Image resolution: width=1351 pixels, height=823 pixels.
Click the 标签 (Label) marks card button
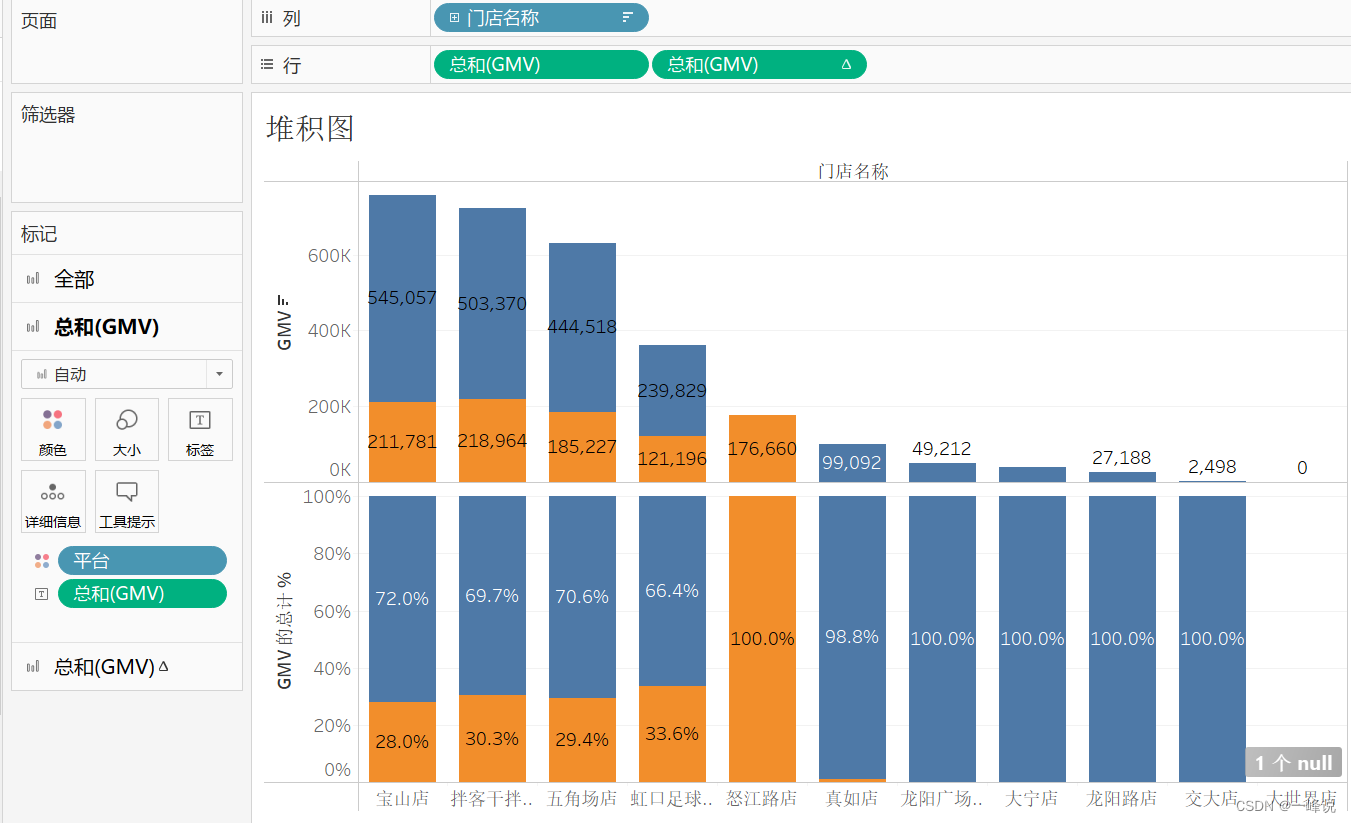[x=200, y=430]
